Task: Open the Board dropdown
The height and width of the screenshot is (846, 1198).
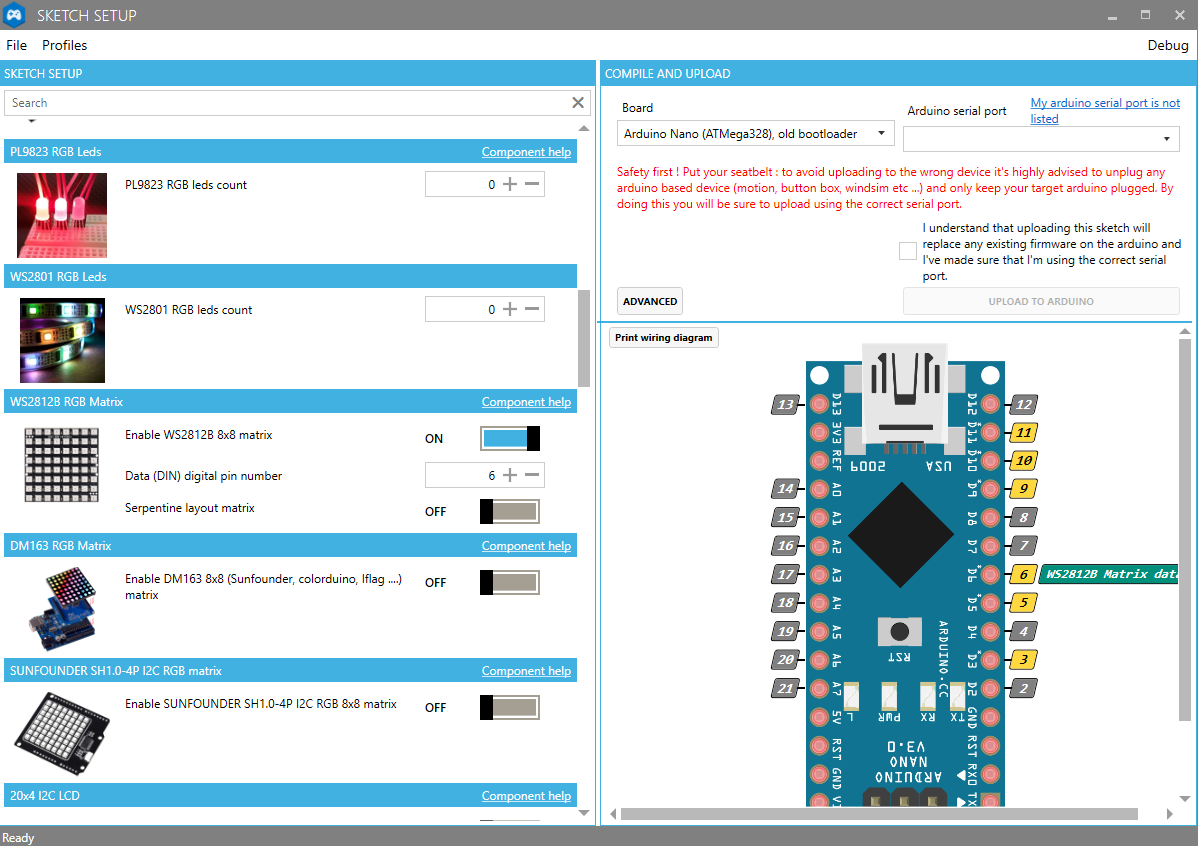Action: click(x=756, y=133)
